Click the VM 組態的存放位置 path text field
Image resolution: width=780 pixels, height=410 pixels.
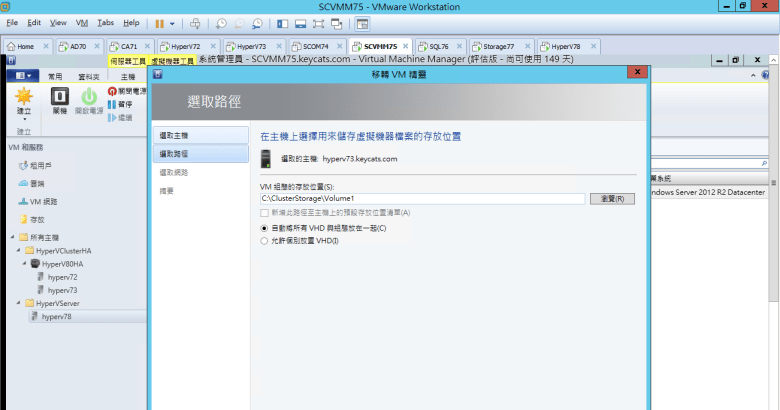click(x=422, y=199)
